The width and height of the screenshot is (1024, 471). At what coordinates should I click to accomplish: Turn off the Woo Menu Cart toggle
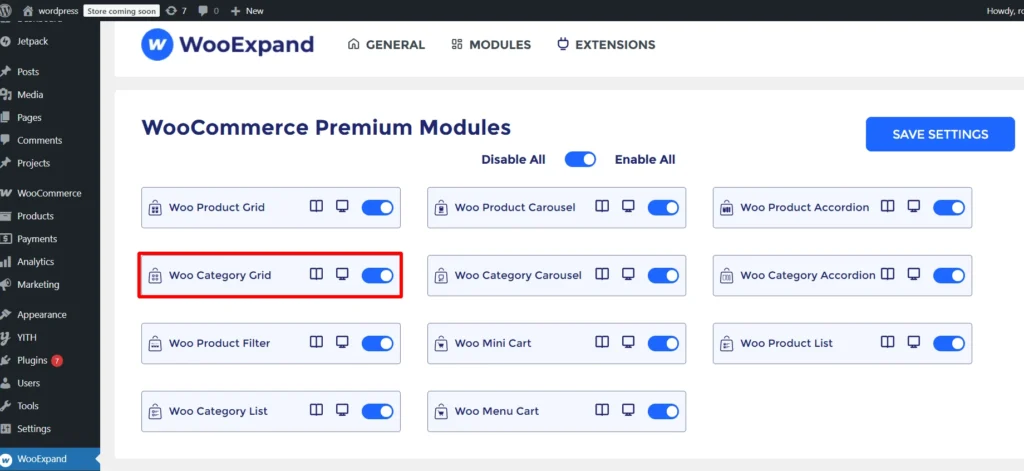[663, 411]
